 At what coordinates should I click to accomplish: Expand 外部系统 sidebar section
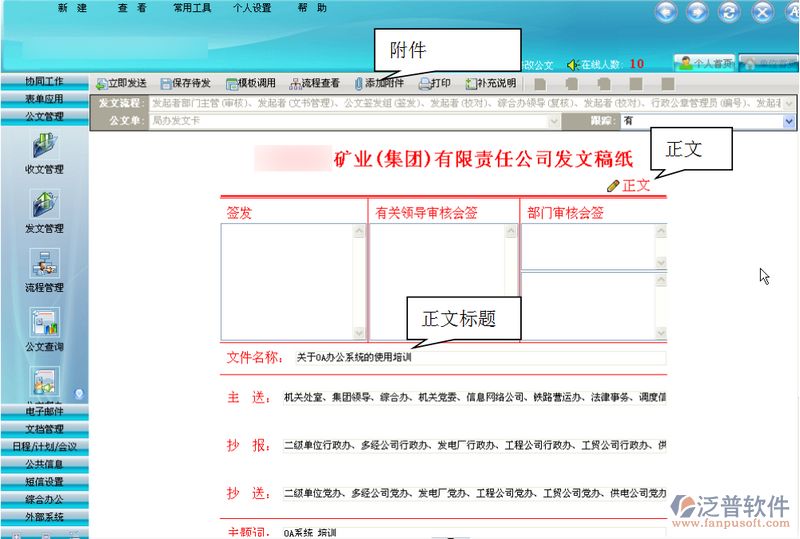(x=44, y=517)
